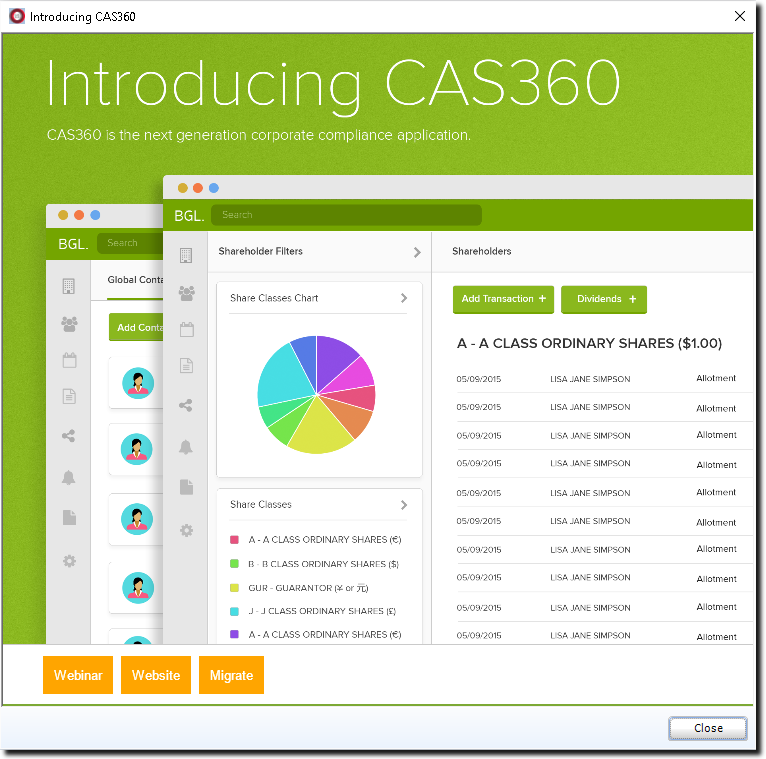This screenshot has height=759, width=766.
Task: Open the bell notifications icon in the front sidebar
Action: pyautogui.click(x=186, y=447)
